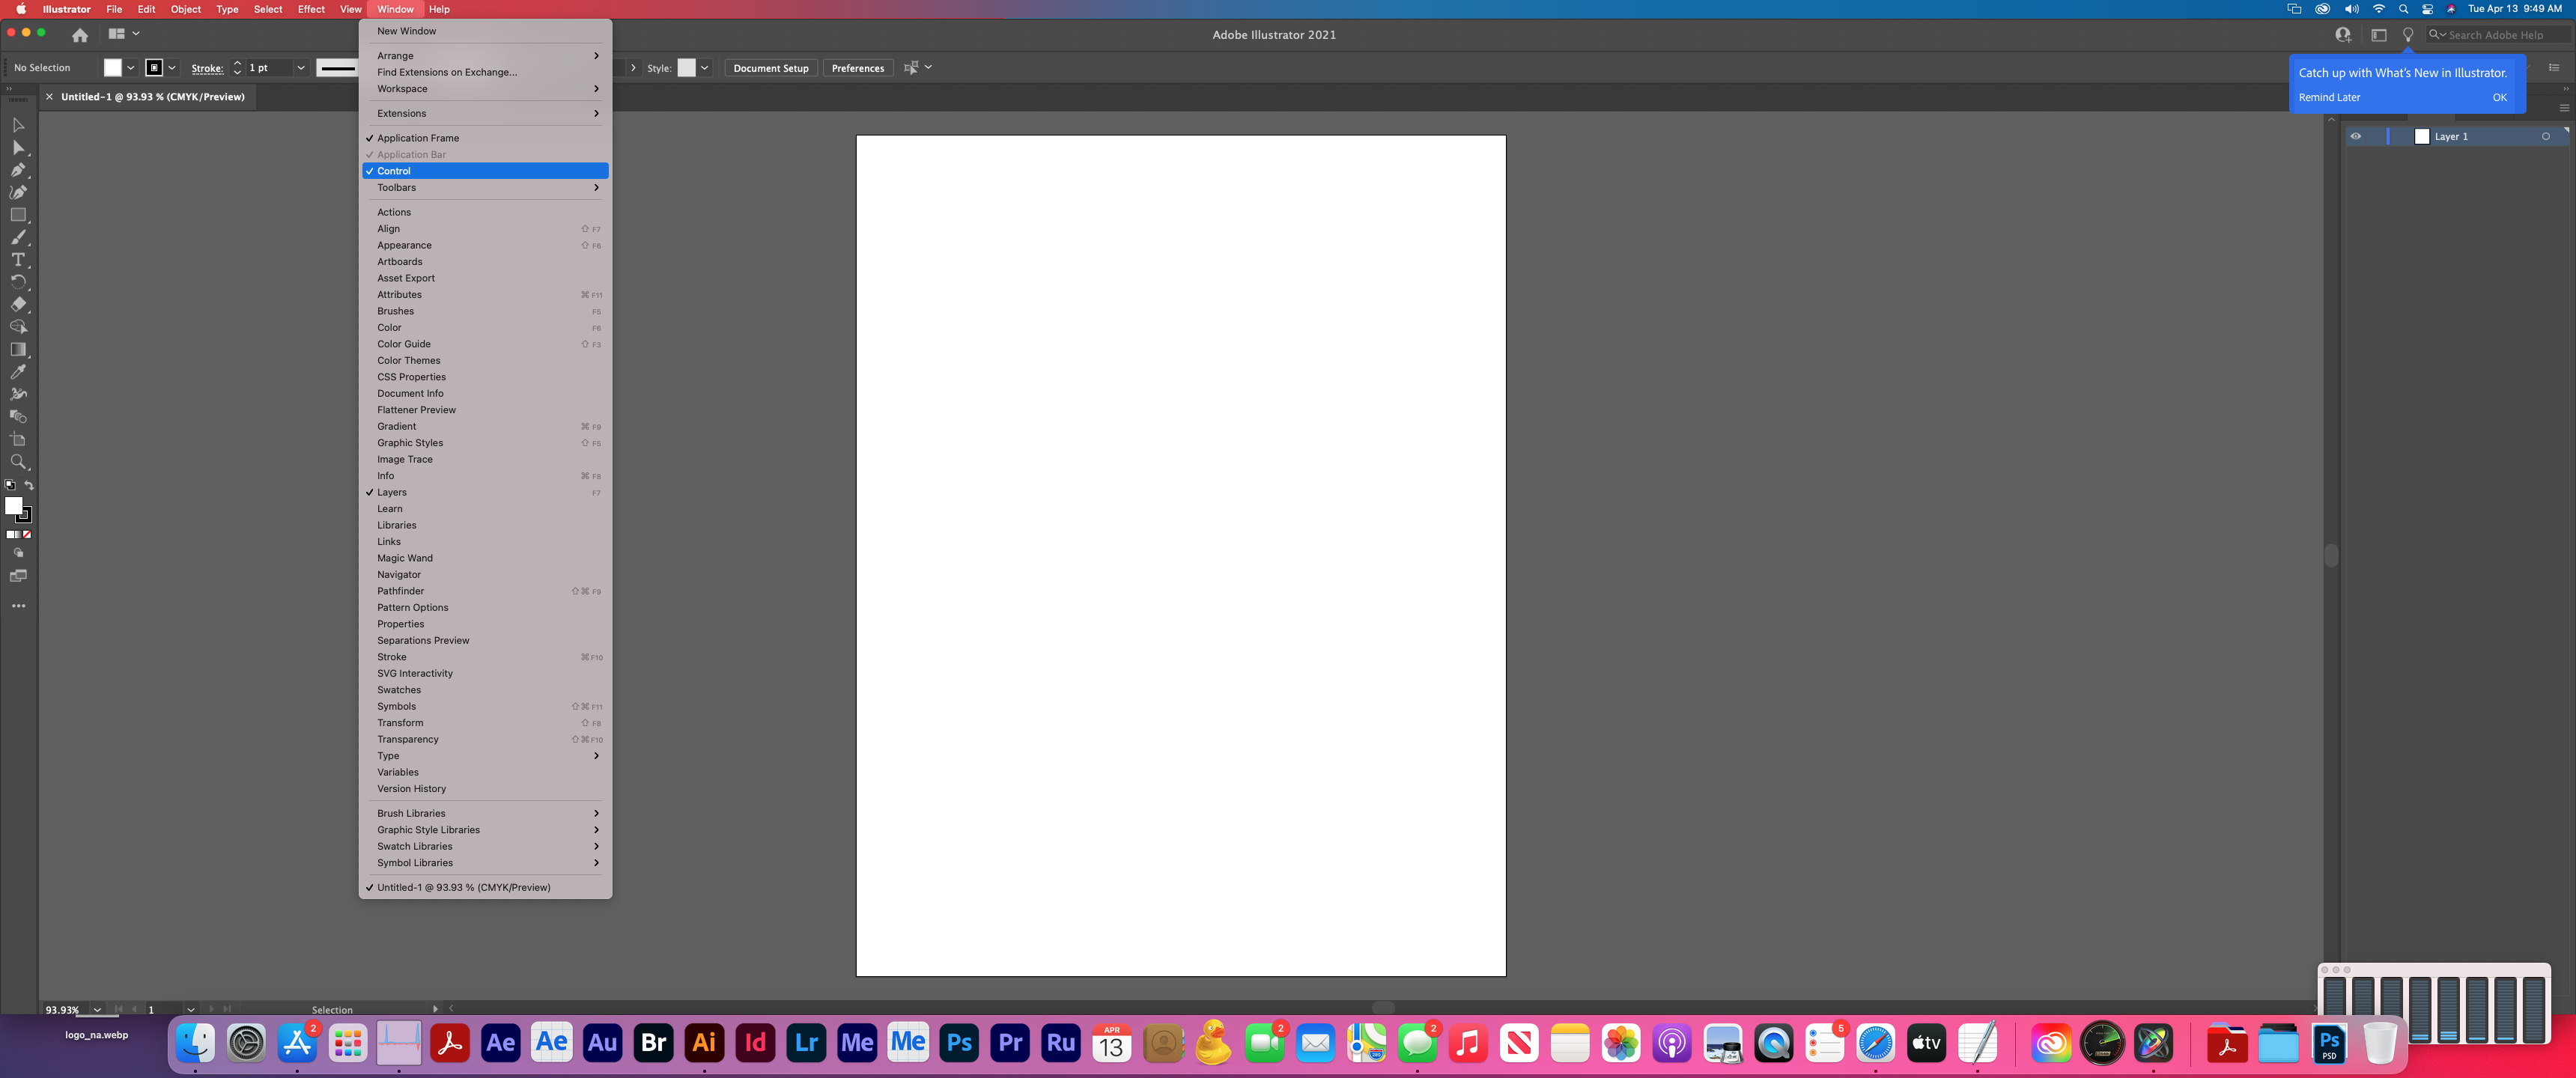Dismiss notification with Remind Later
Screen dimensions: 2576x1078
tap(2330, 97)
